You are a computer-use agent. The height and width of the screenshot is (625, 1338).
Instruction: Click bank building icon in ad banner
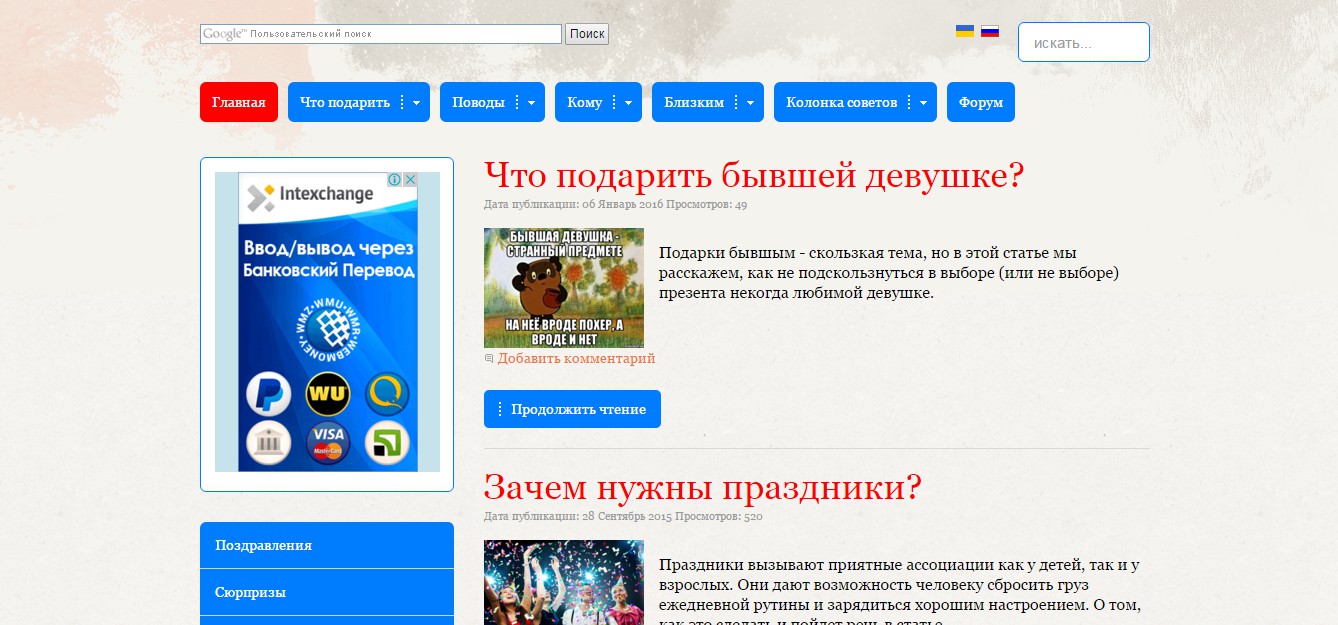268,443
